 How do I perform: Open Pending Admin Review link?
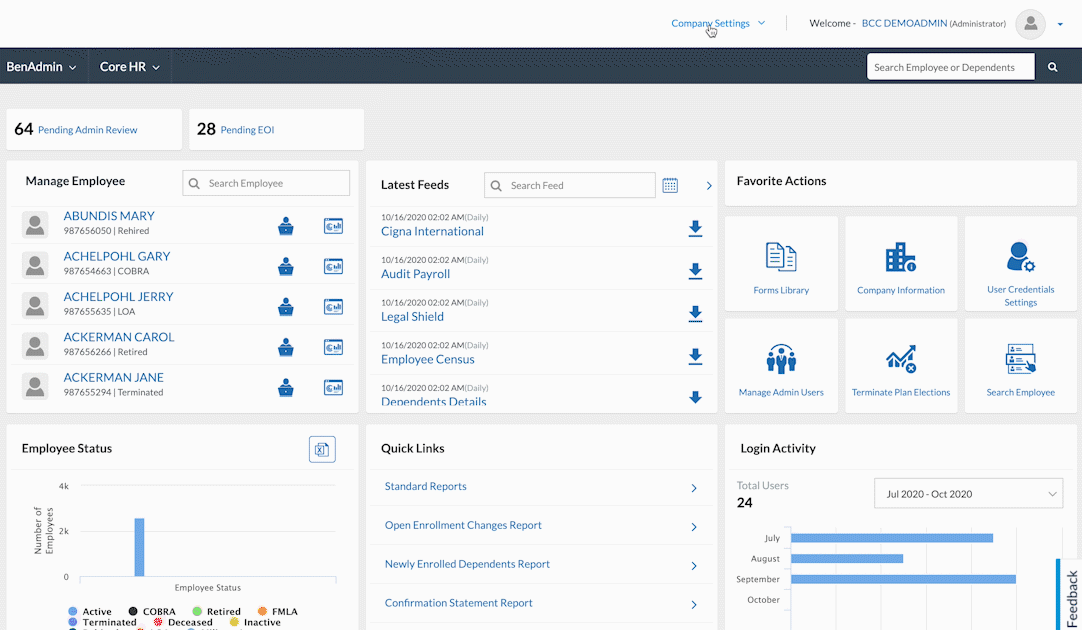pos(87,130)
